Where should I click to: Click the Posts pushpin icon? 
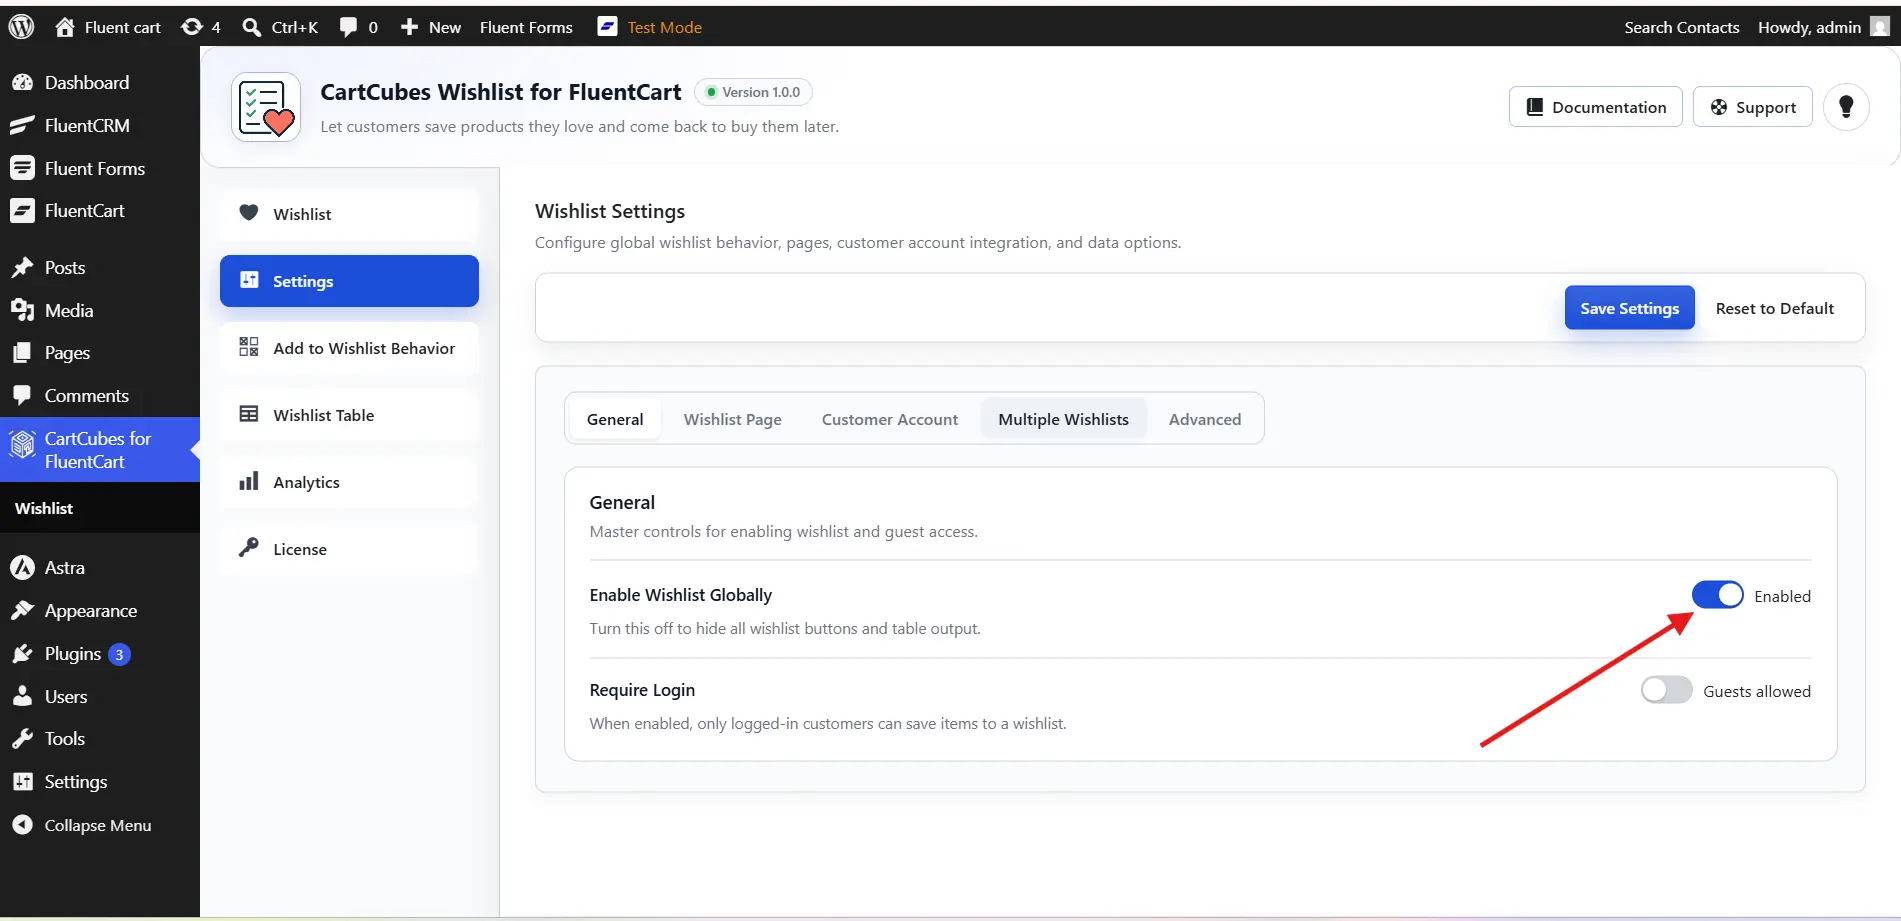[22, 267]
